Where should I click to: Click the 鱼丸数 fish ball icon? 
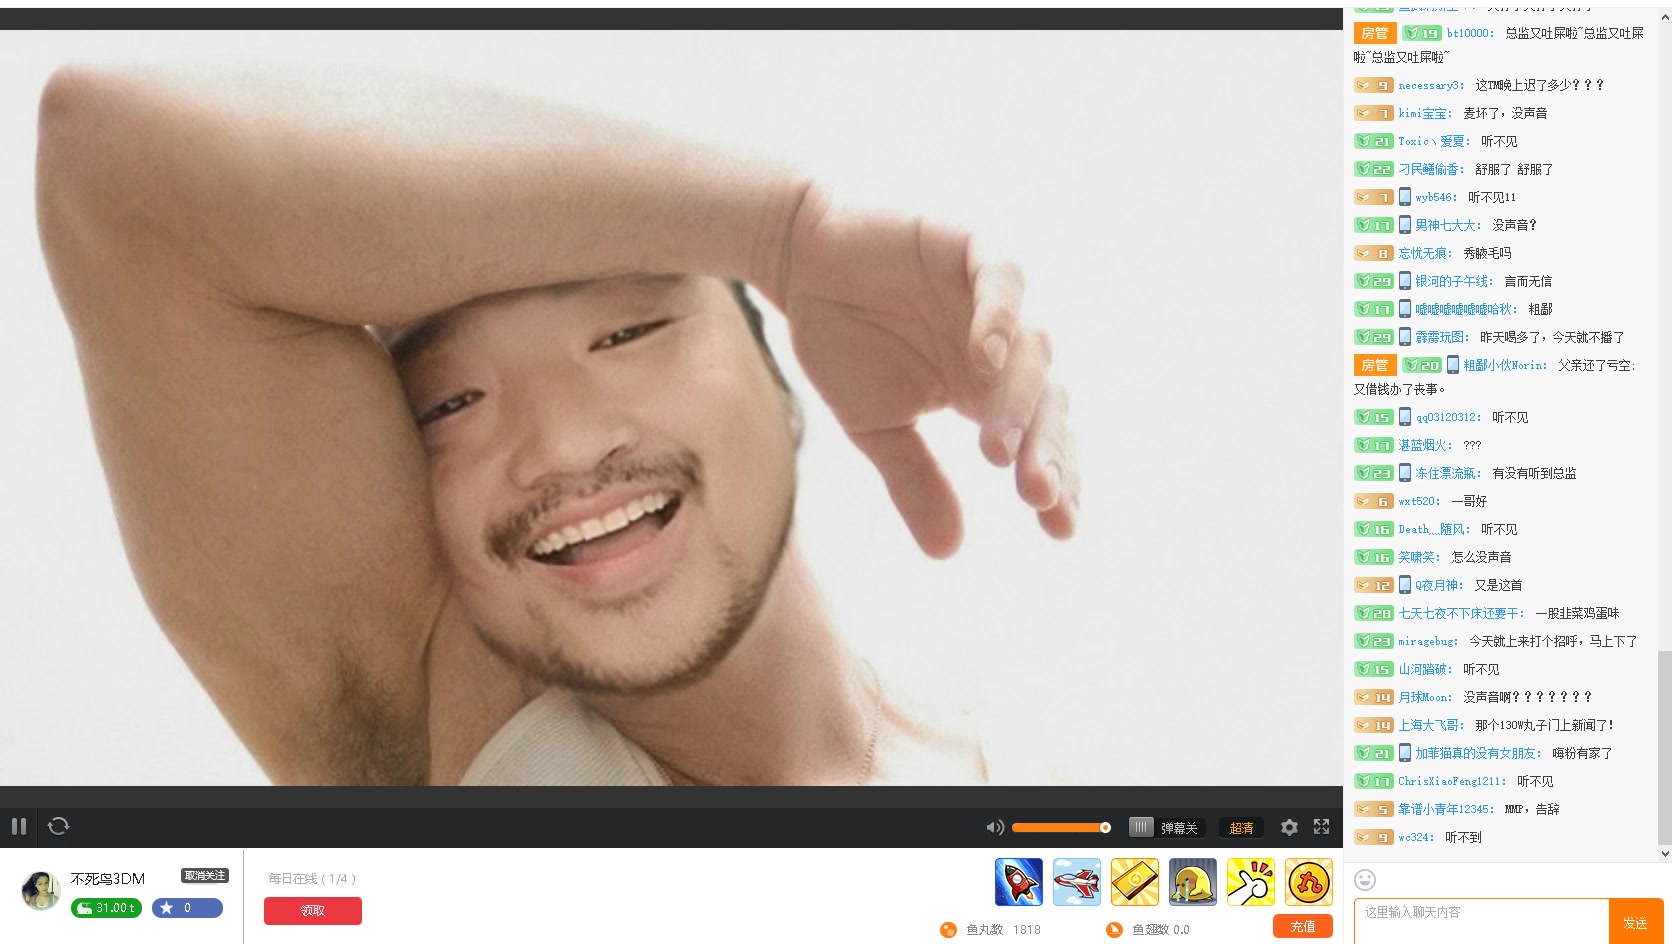point(948,930)
